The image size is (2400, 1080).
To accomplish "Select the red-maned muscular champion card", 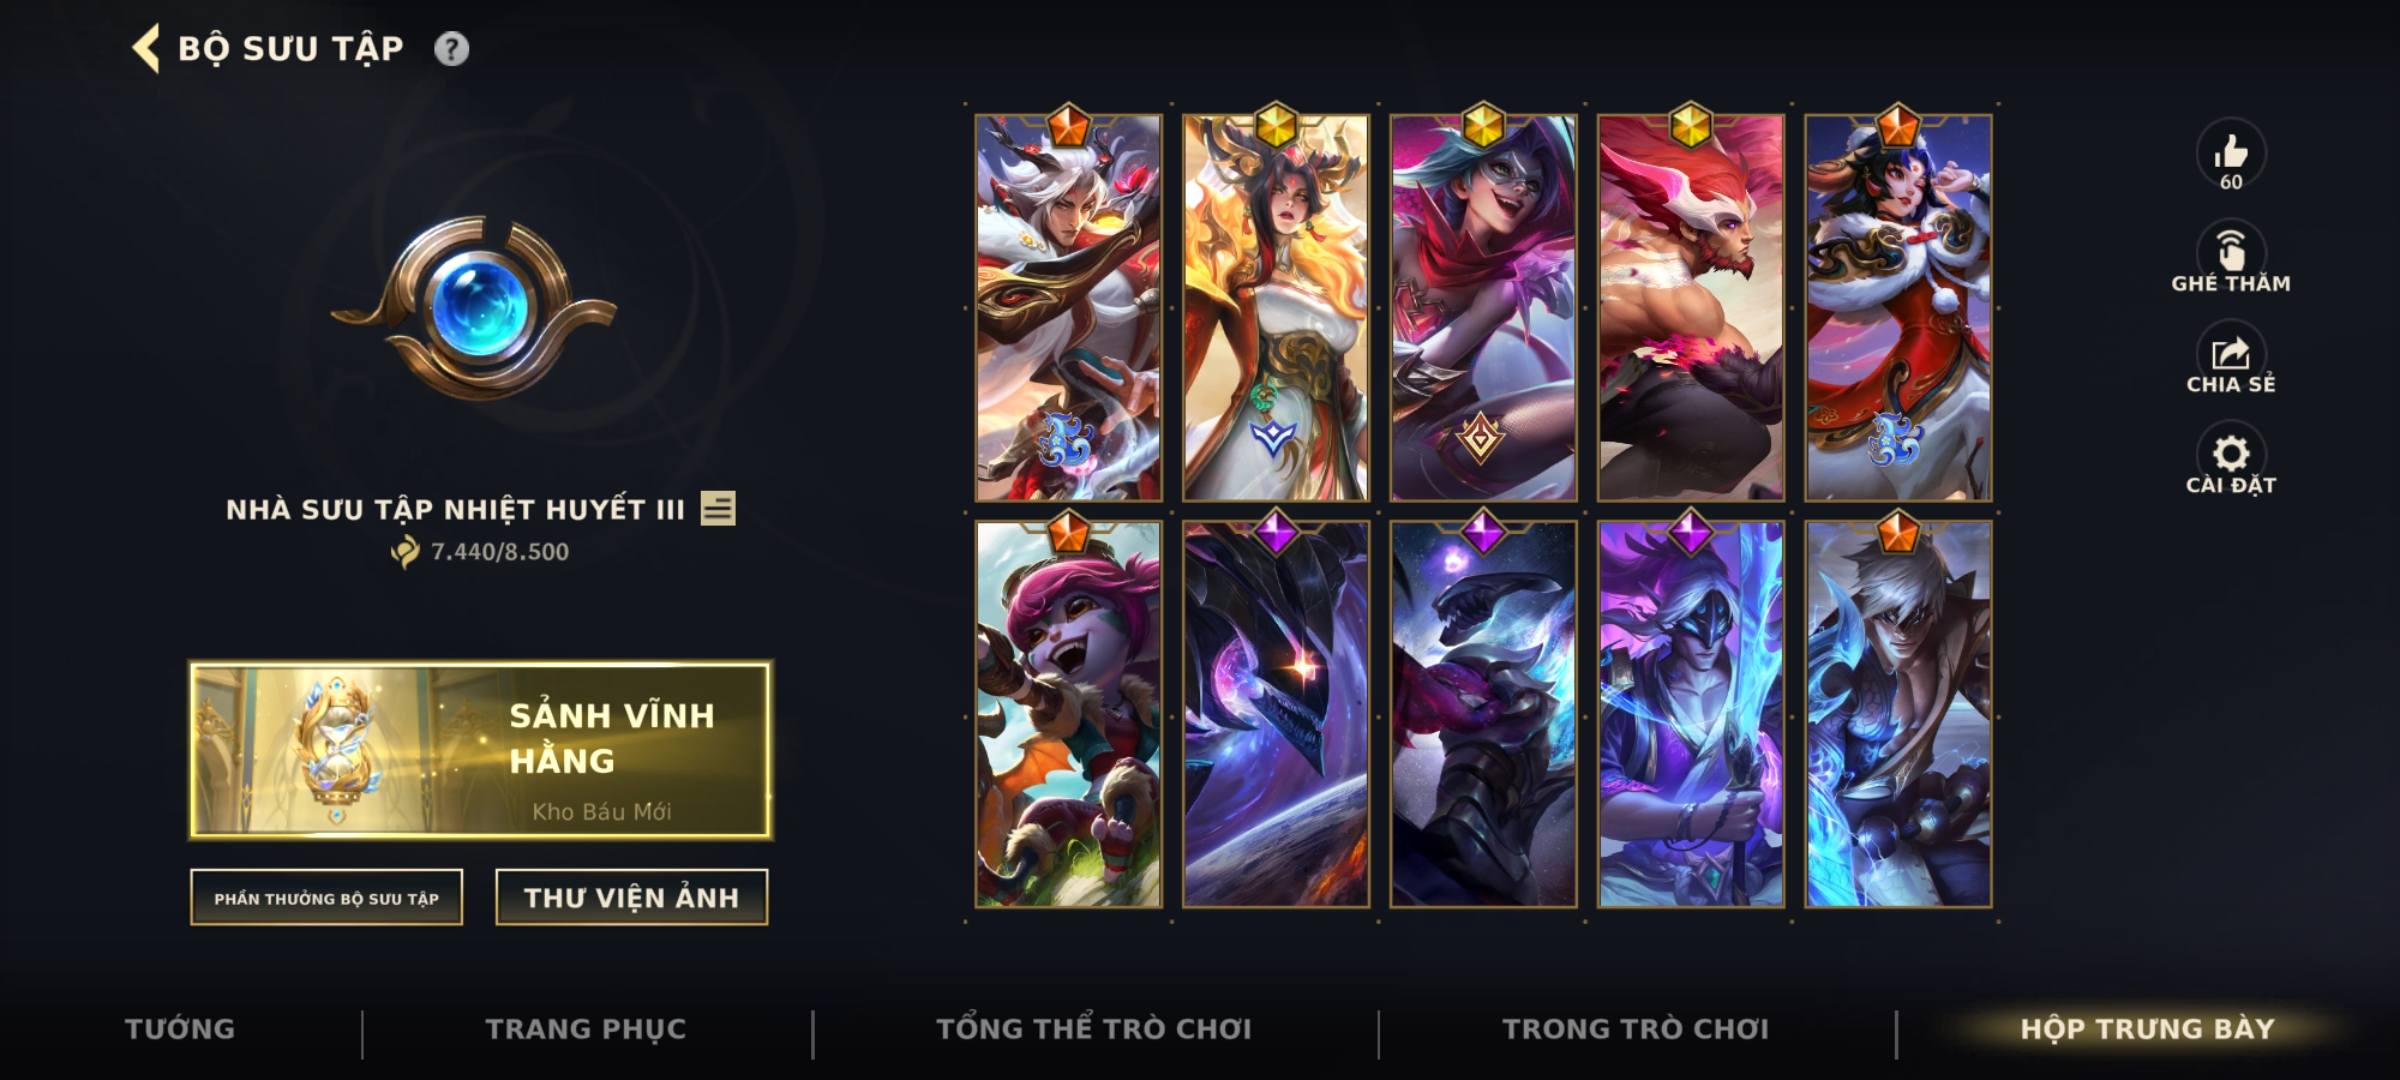I will tap(1690, 308).
